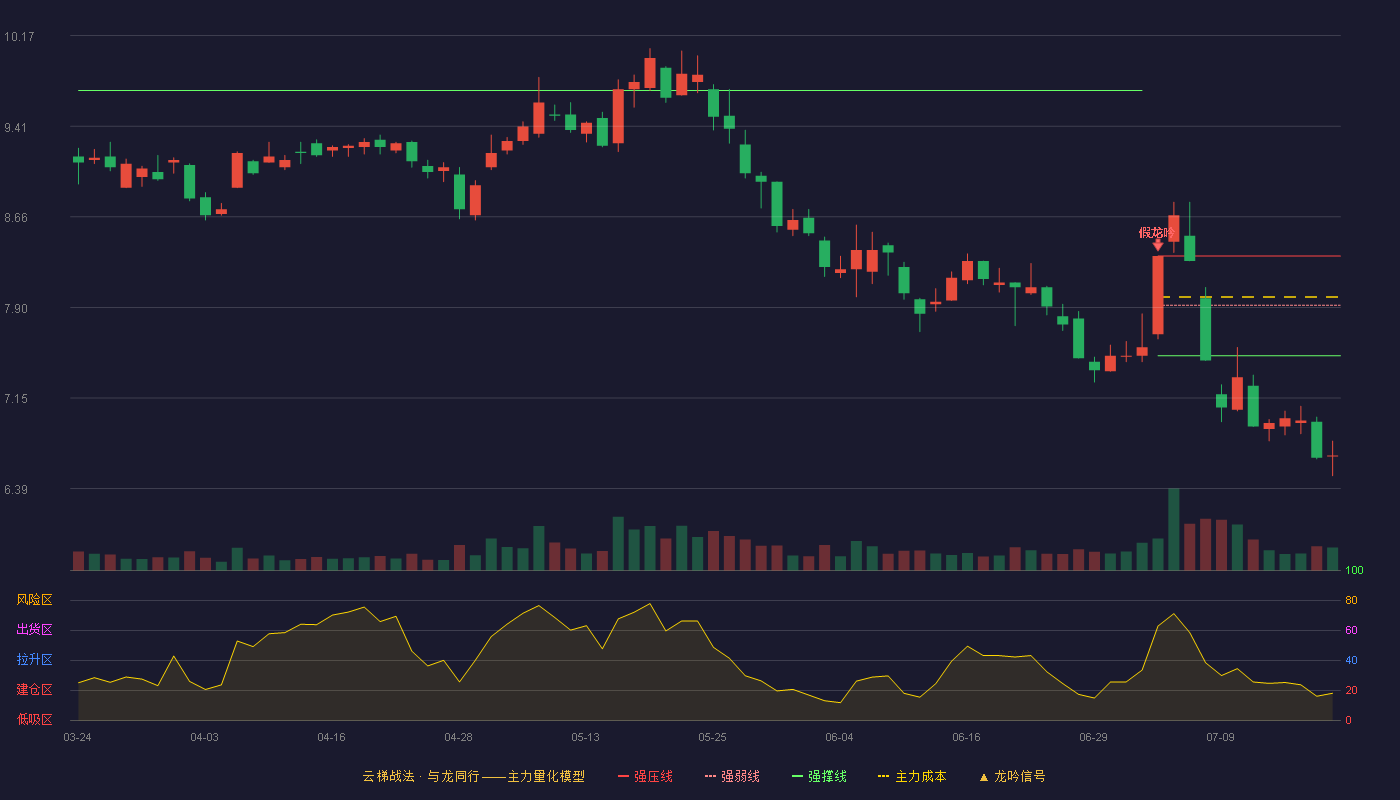This screenshot has width=1400, height=800.
Task: Click the 04-16 date label
Action: [331, 737]
